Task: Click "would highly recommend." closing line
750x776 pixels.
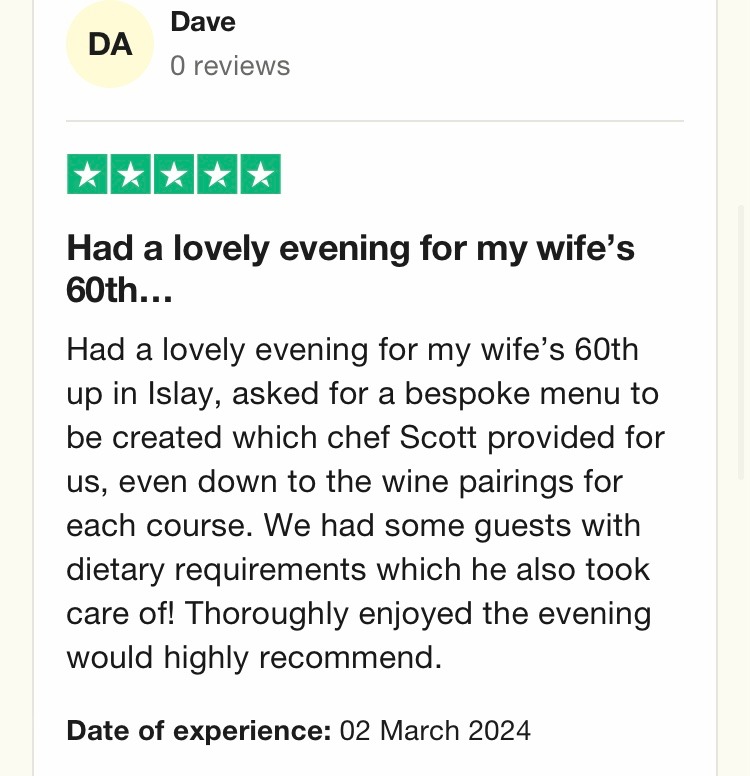Action: pyautogui.click(x=253, y=658)
